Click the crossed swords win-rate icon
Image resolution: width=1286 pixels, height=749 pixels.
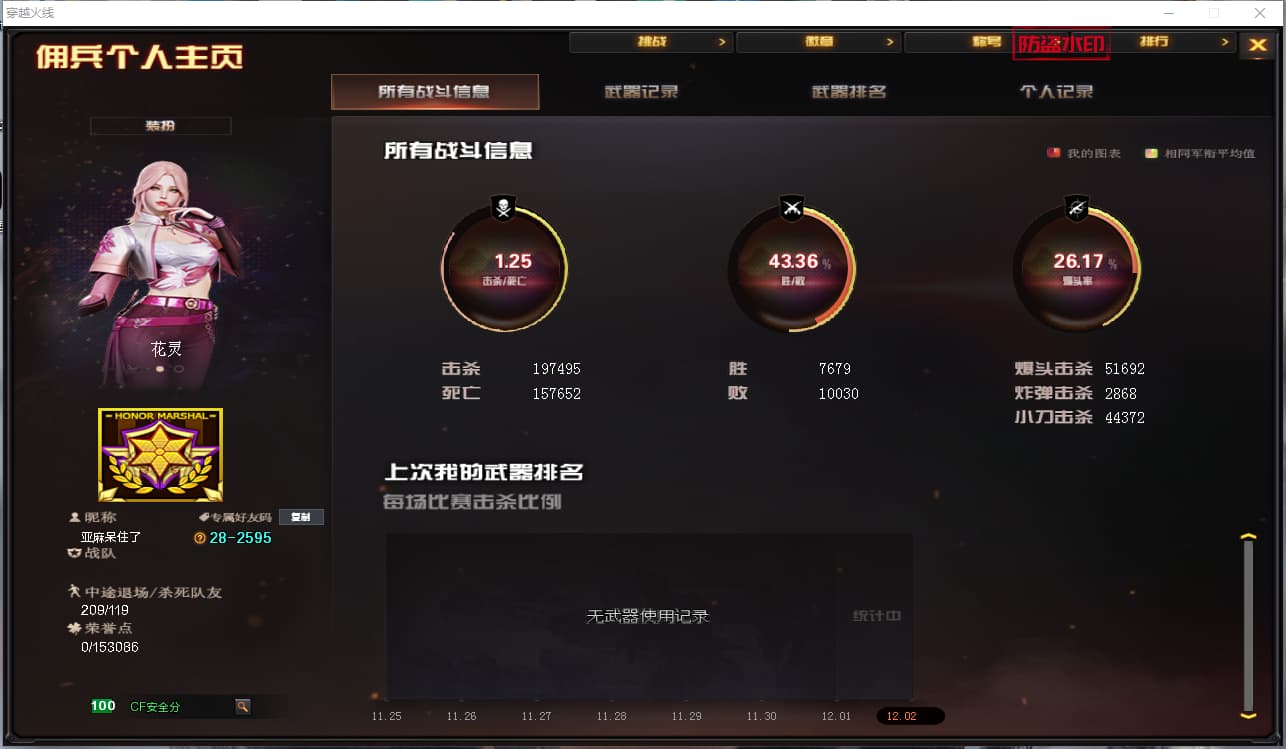(792, 208)
